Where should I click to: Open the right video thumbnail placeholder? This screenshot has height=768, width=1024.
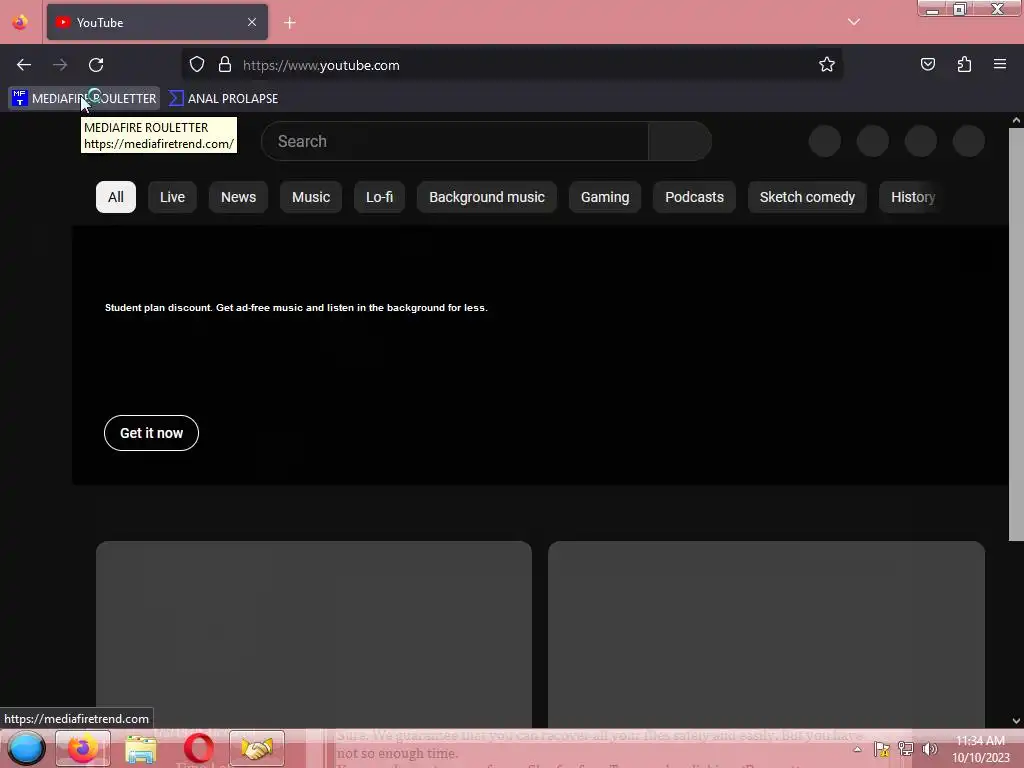(x=766, y=634)
